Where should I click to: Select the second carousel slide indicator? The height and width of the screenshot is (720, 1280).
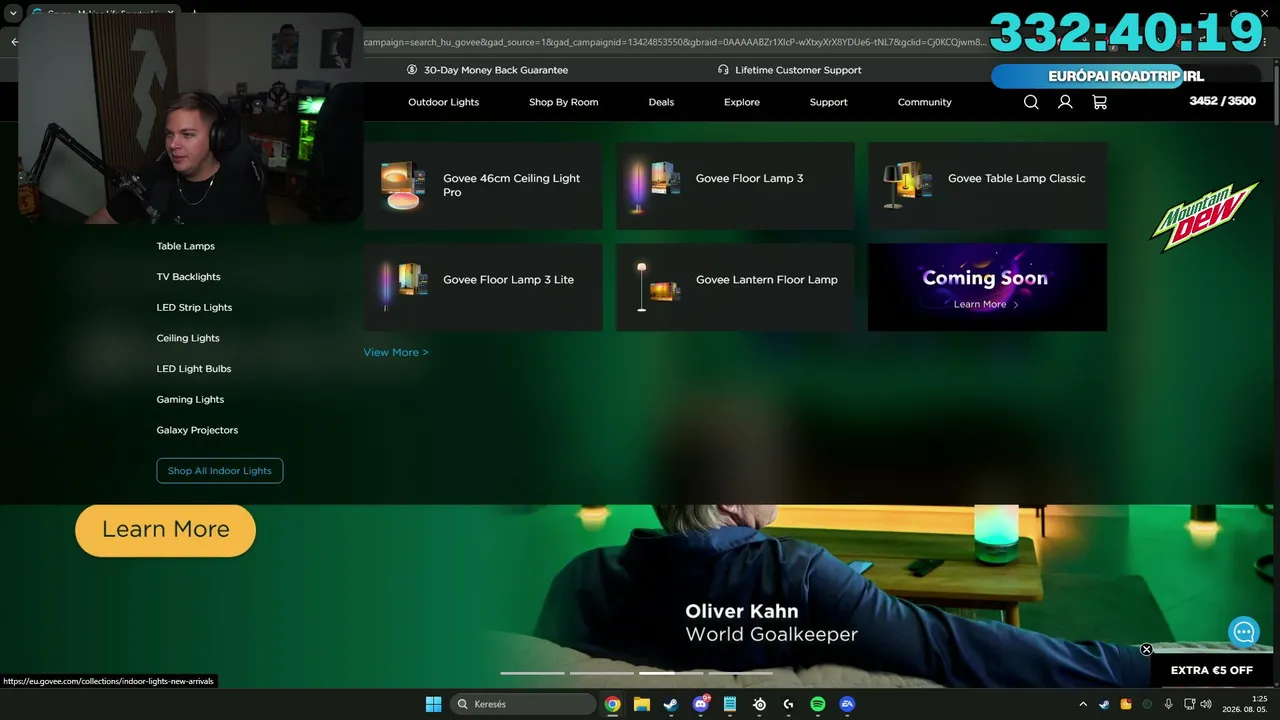(x=602, y=673)
